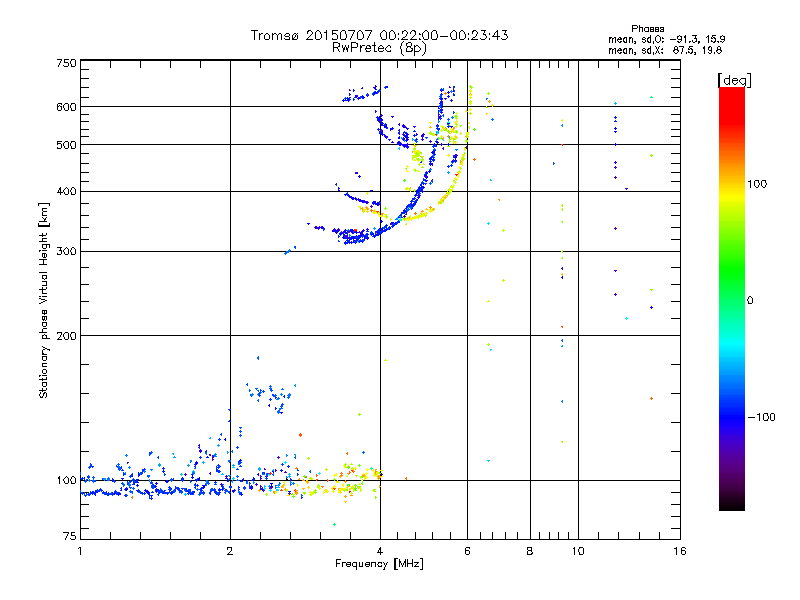Click the x-axis tick label '8'
The width and height of the screenshot is (800, 600).
(530, 551)
